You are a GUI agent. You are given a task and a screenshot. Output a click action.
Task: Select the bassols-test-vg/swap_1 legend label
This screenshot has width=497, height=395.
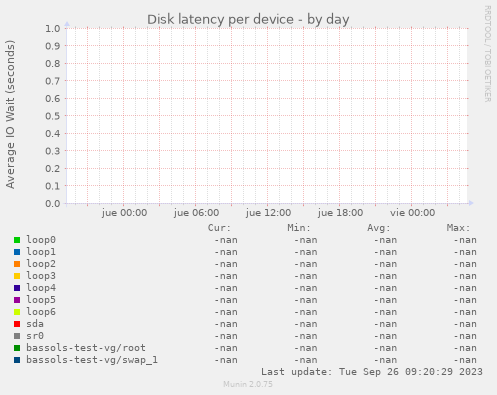pyautogui.click(x=92, y=360)
